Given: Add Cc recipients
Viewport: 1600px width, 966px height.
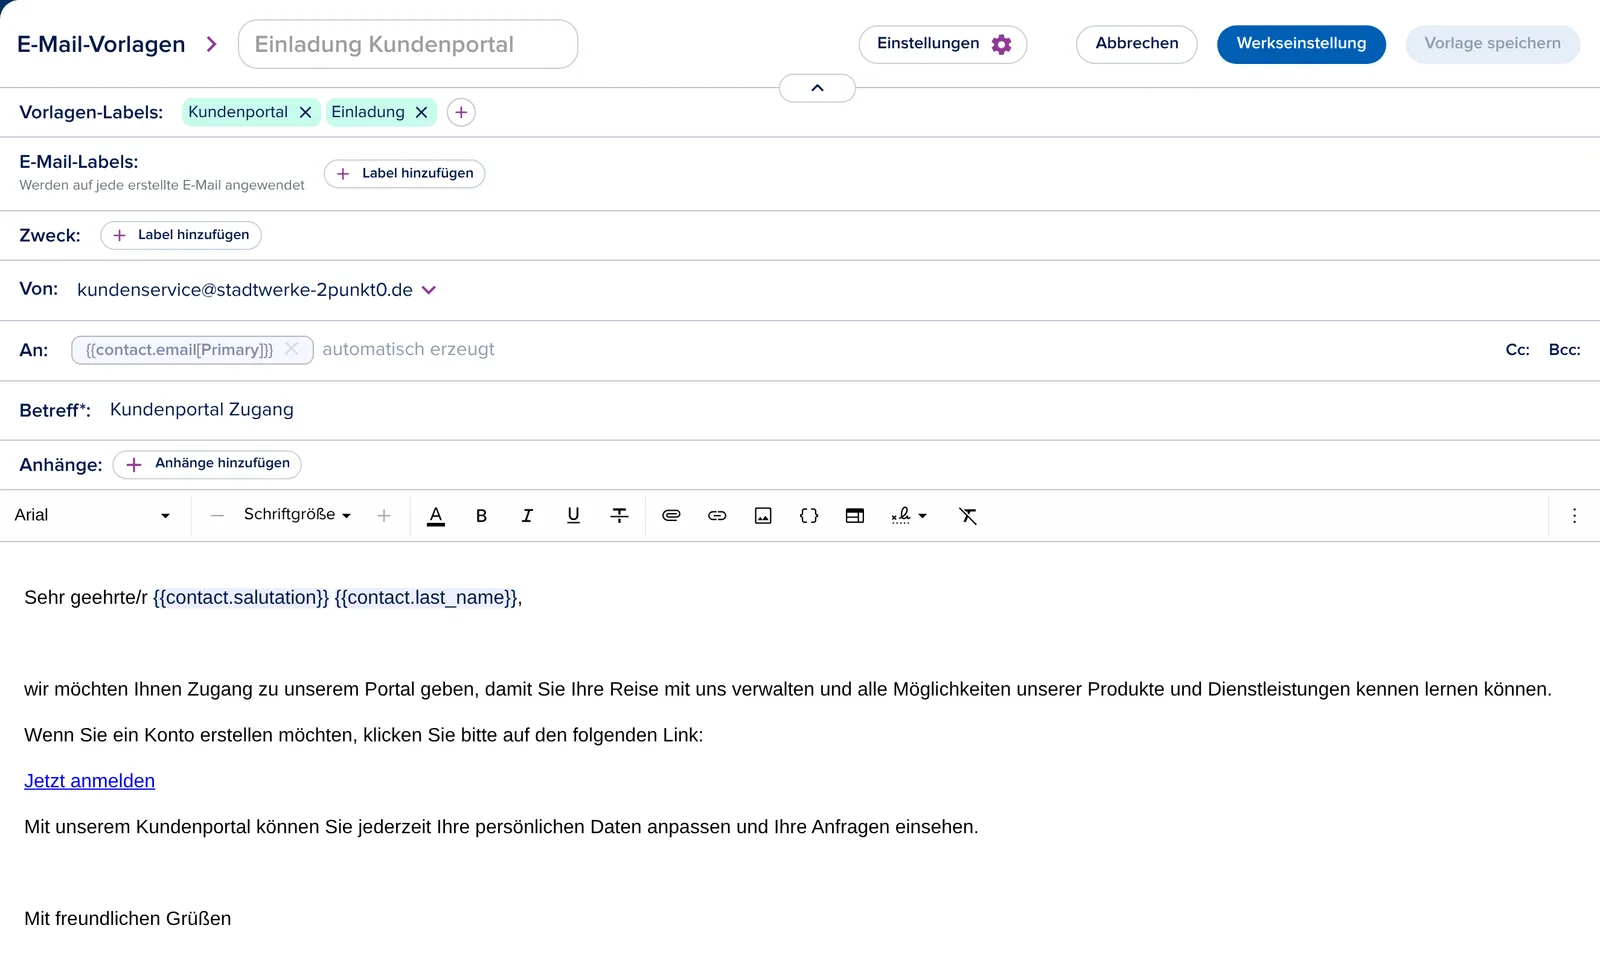Looking at the screenshot, I should click(1517, 350).
